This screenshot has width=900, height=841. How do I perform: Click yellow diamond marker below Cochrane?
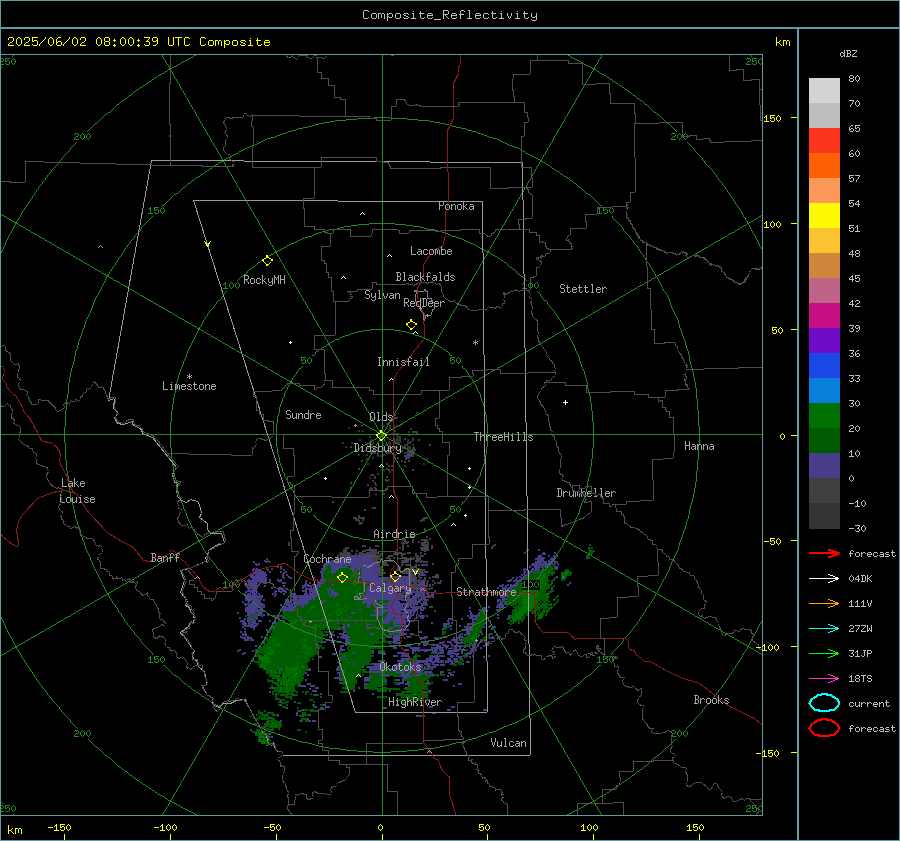click(x=342, y=577)
